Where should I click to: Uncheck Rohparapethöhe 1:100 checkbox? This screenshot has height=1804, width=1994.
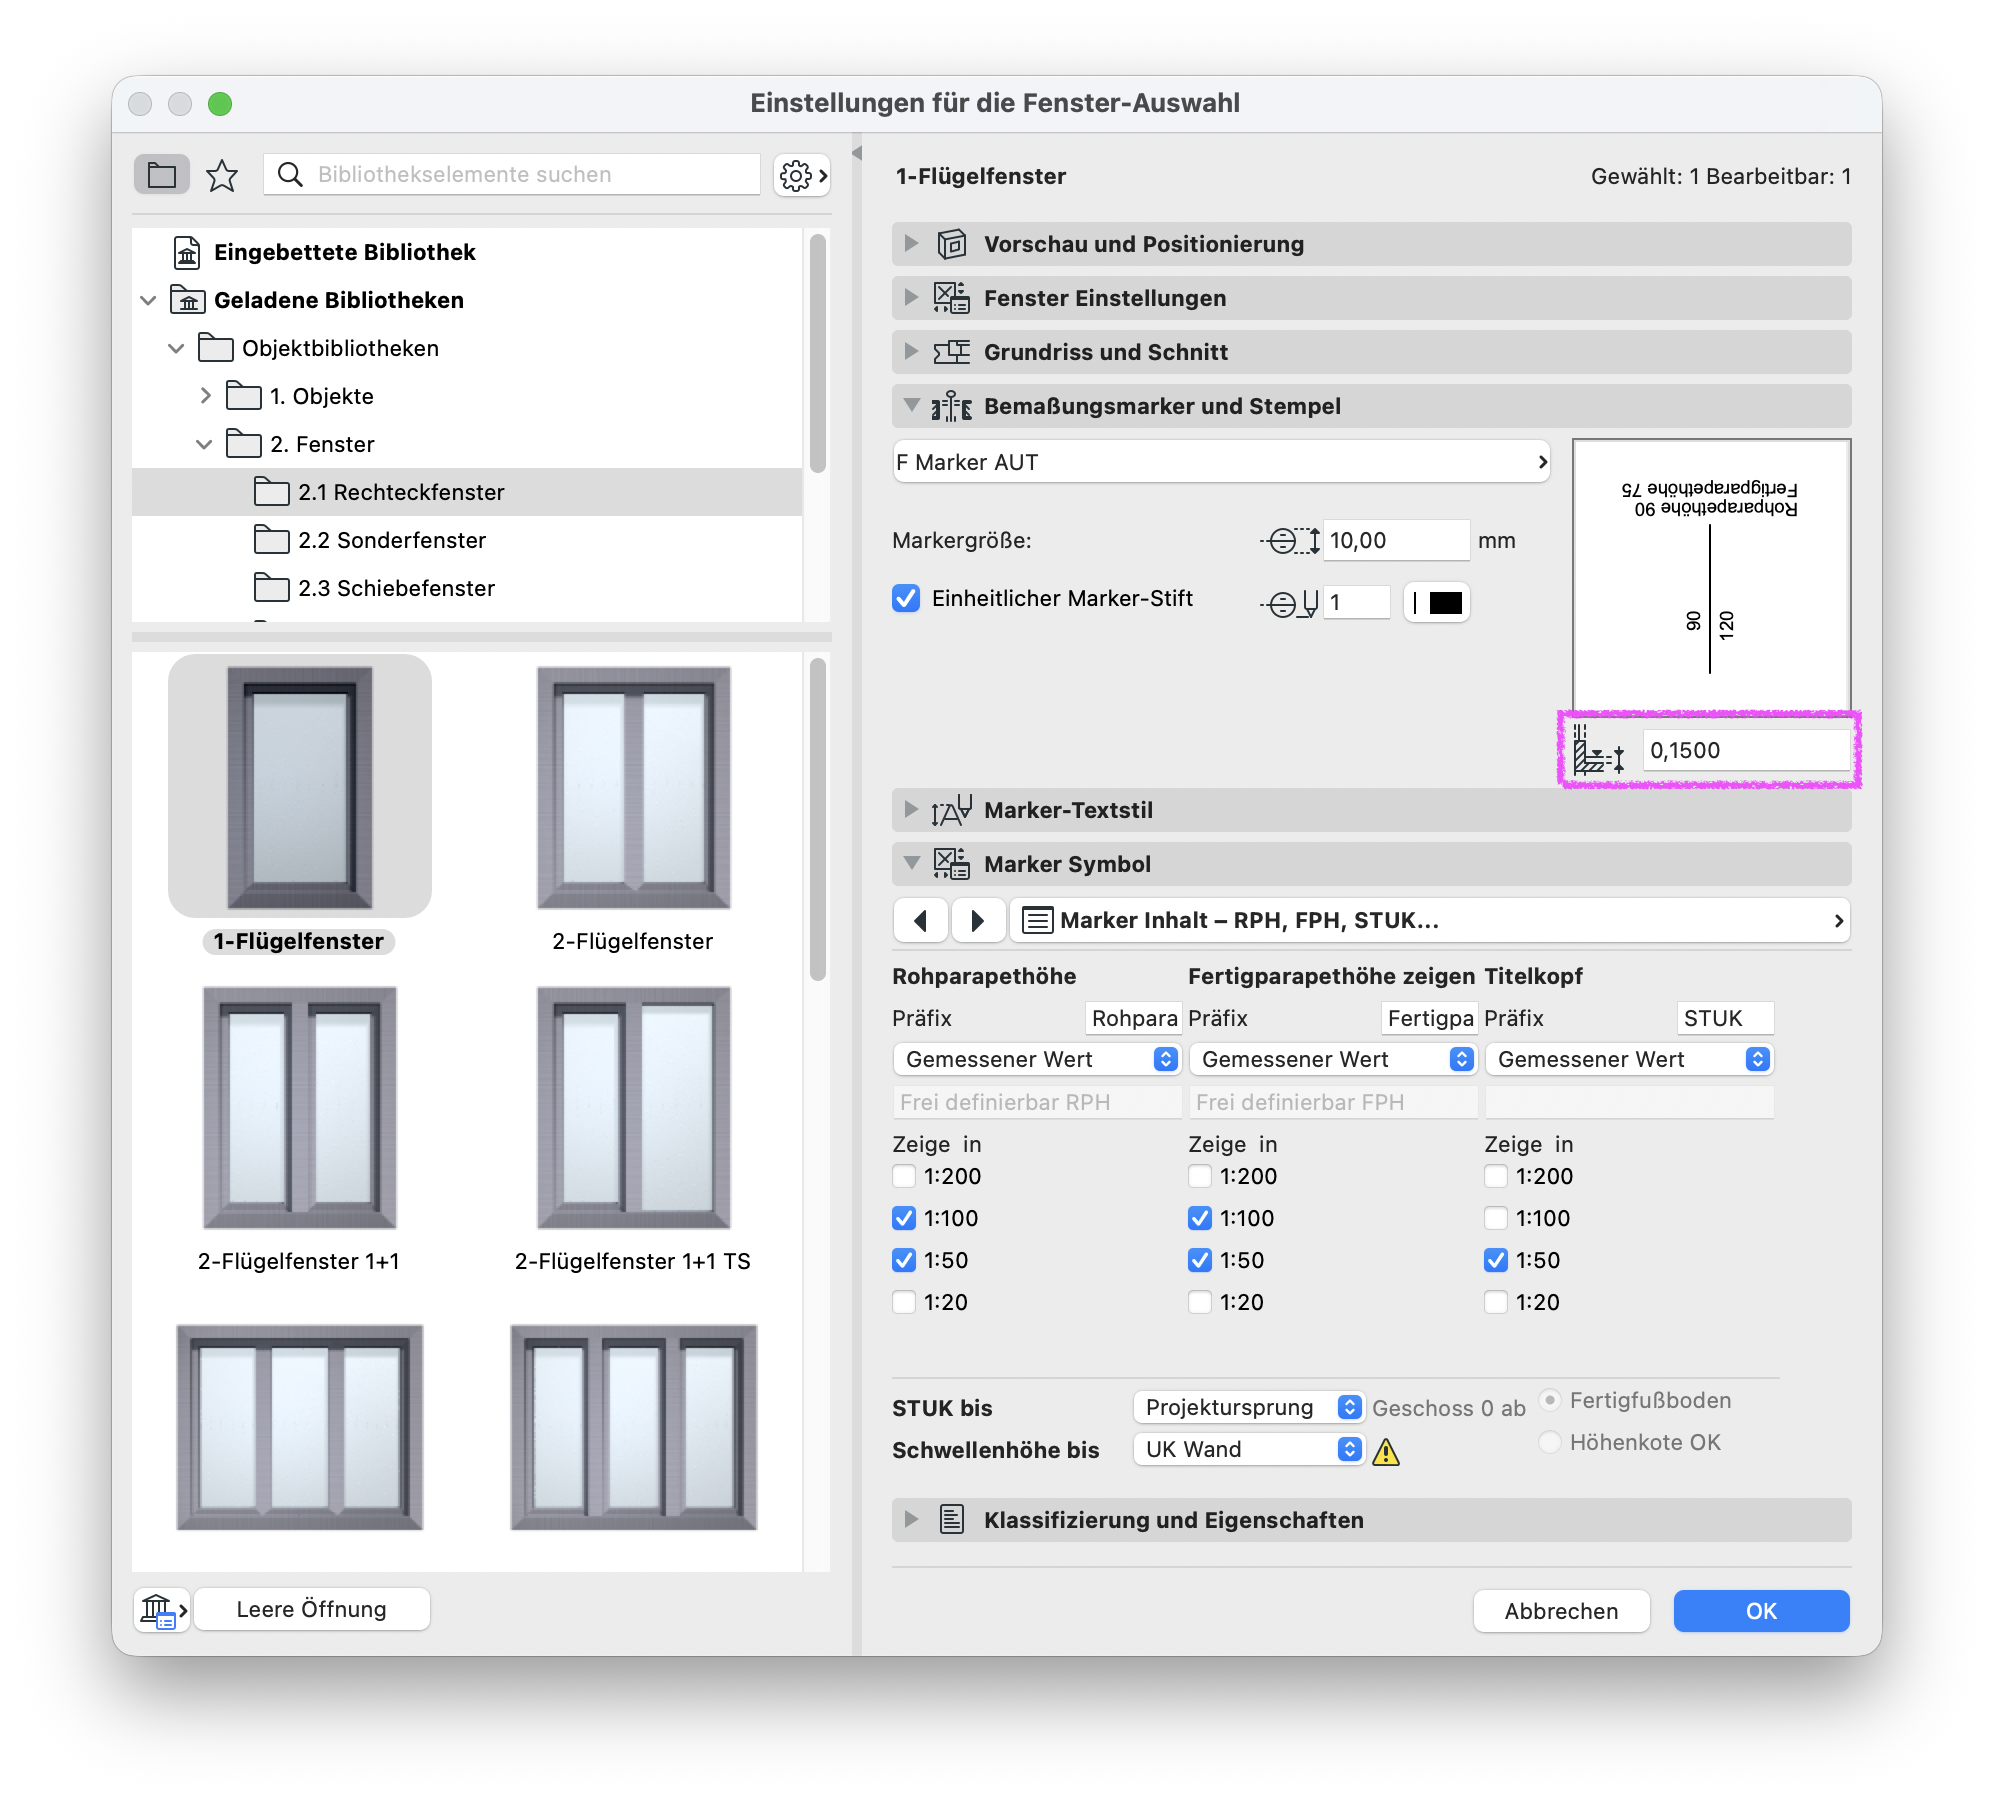pyautogui.click(x=903, y=1218)
